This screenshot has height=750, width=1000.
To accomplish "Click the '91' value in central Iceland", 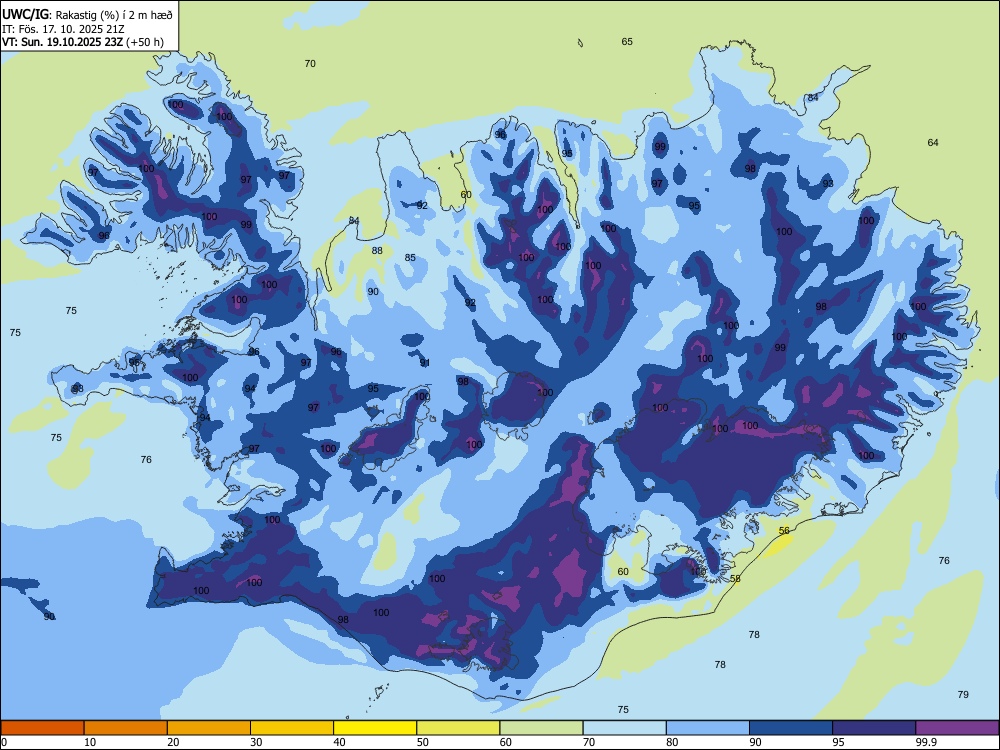I will [425, 363].
